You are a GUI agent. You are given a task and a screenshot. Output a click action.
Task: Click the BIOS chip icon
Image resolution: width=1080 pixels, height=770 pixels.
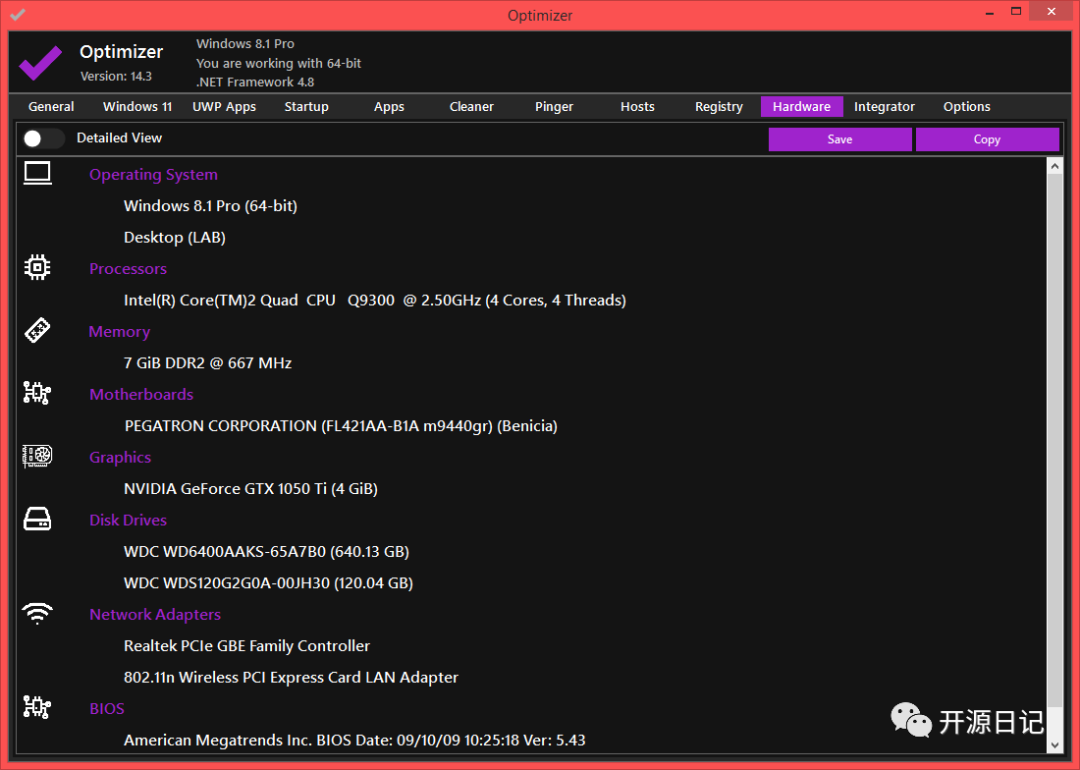pyautogui.click(x=37, y=707)
